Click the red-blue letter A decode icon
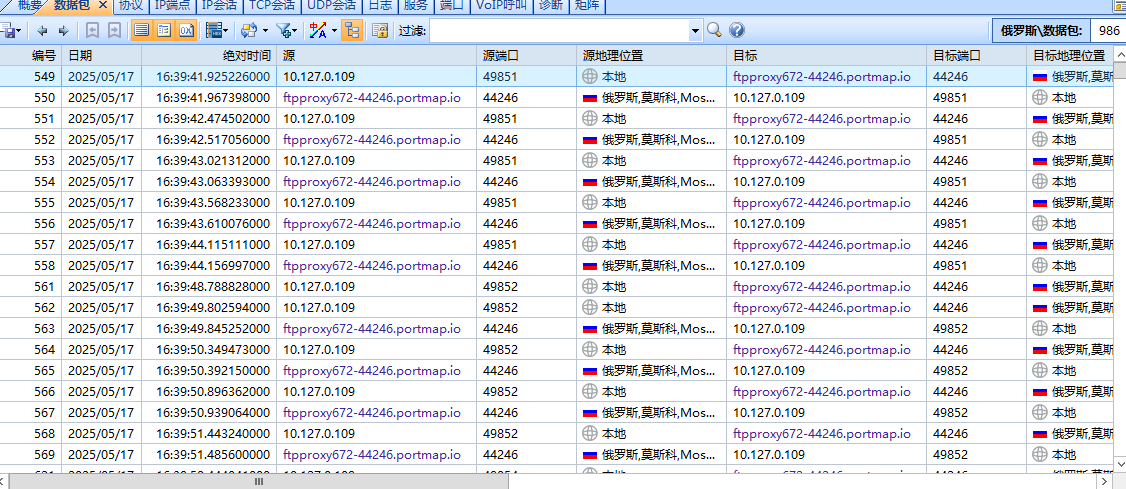The image size is (1126, 489). tap(317, 31)
